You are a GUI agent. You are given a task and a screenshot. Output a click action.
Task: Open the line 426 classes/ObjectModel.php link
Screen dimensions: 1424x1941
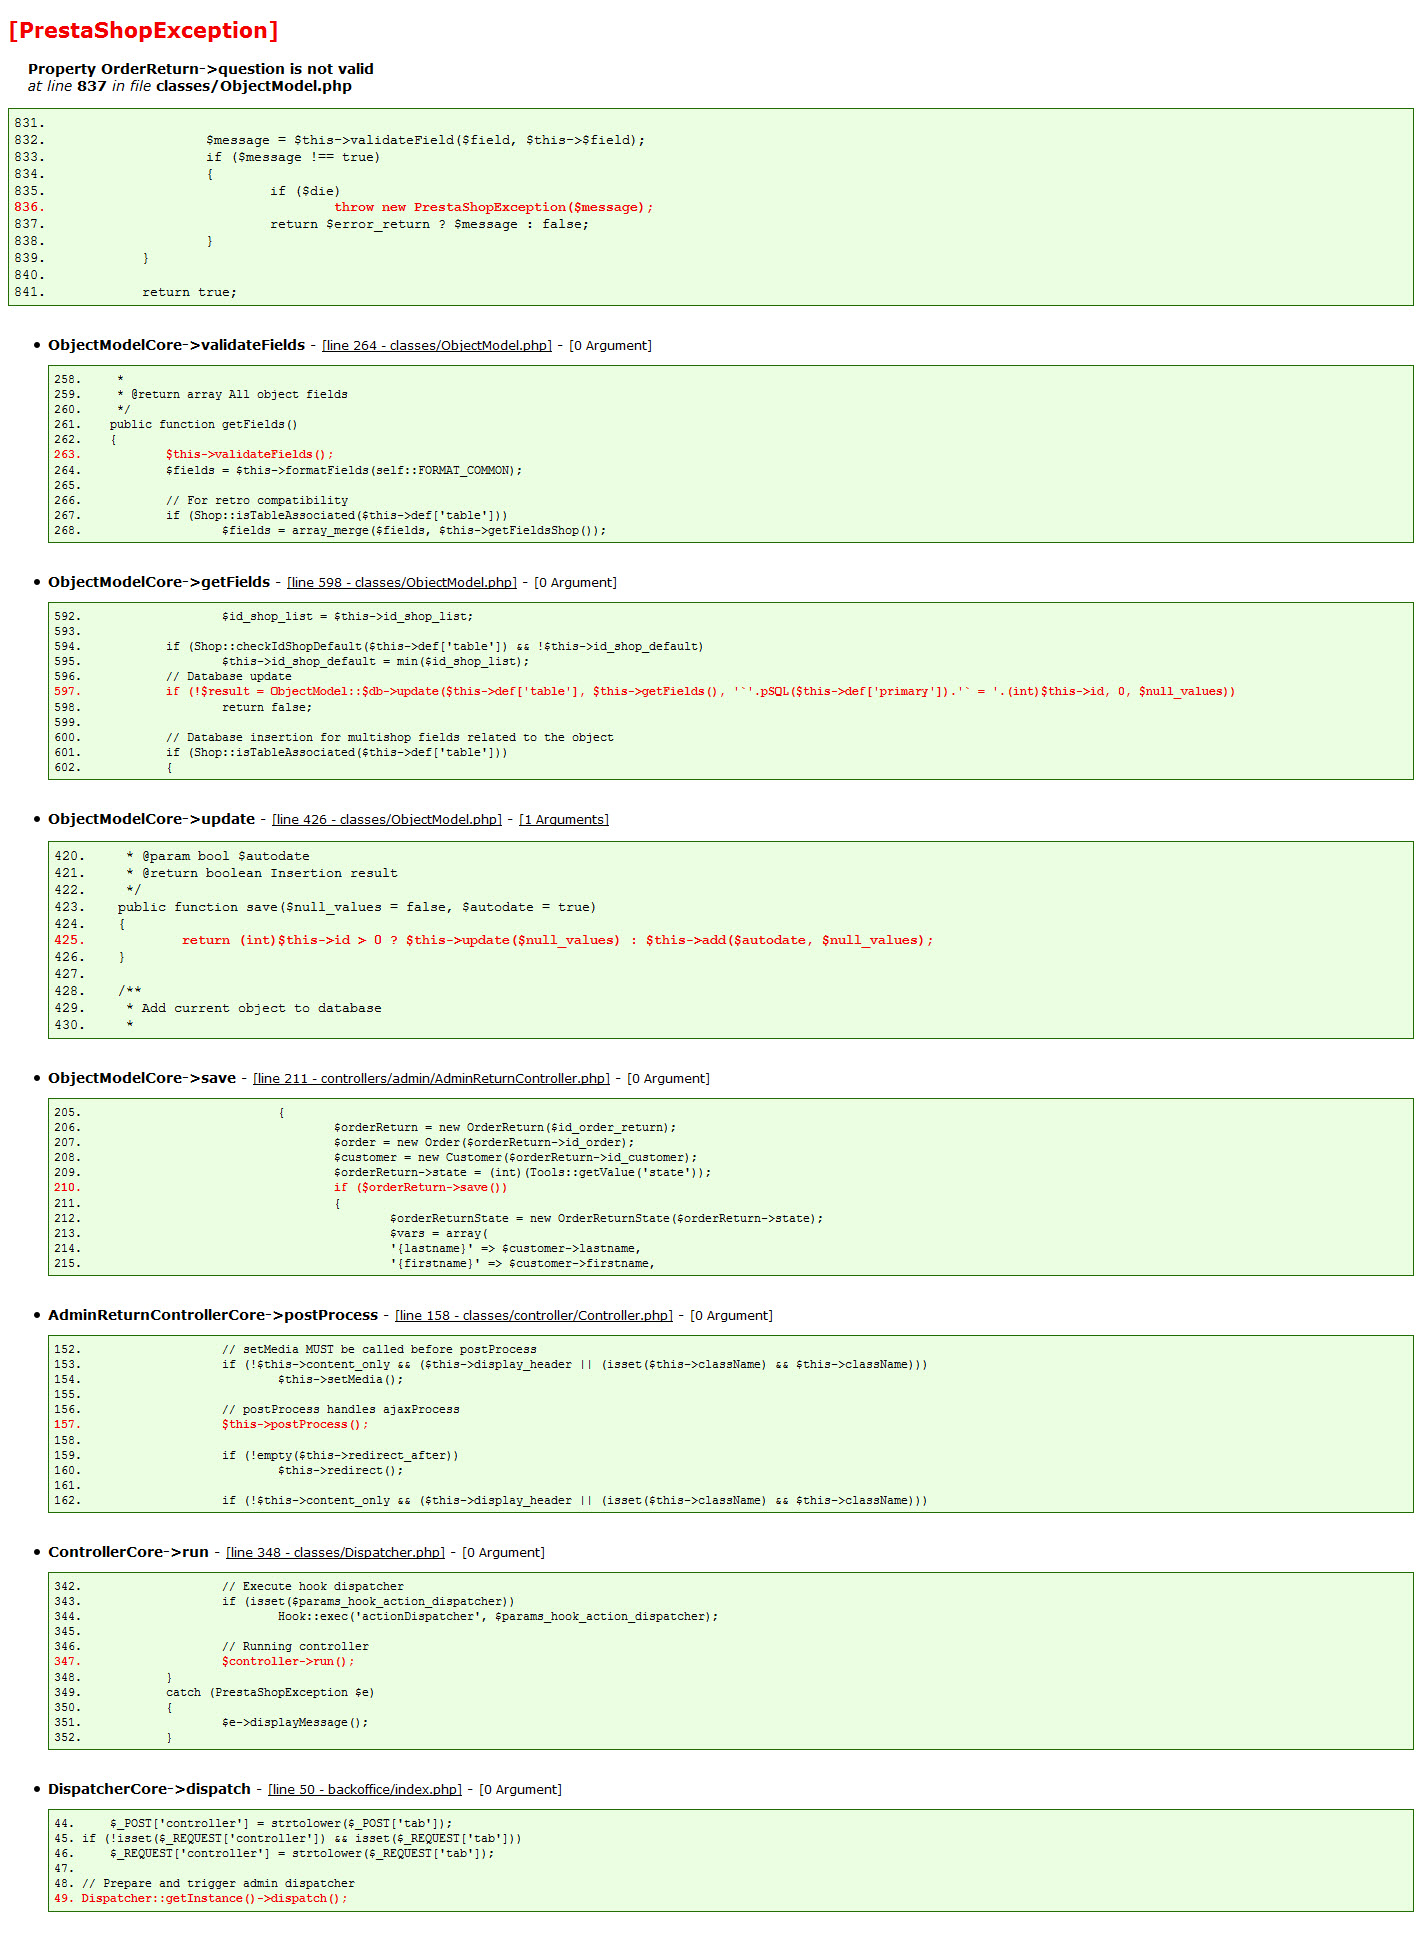point(387,820)
